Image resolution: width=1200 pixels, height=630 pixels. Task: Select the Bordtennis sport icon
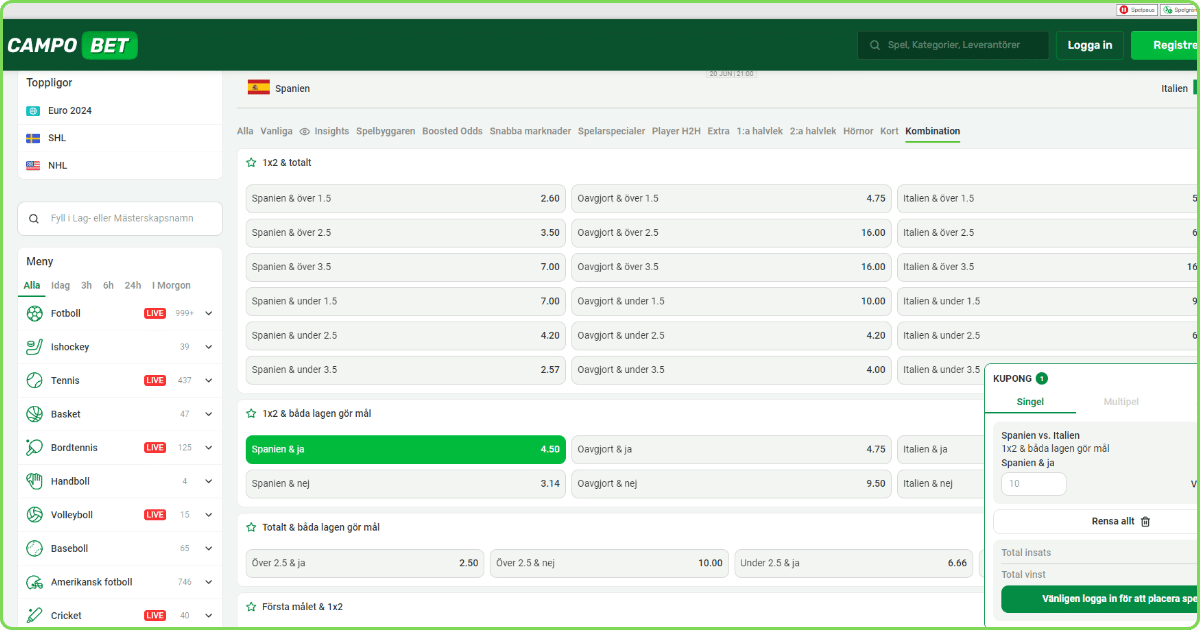click(35, 448)
